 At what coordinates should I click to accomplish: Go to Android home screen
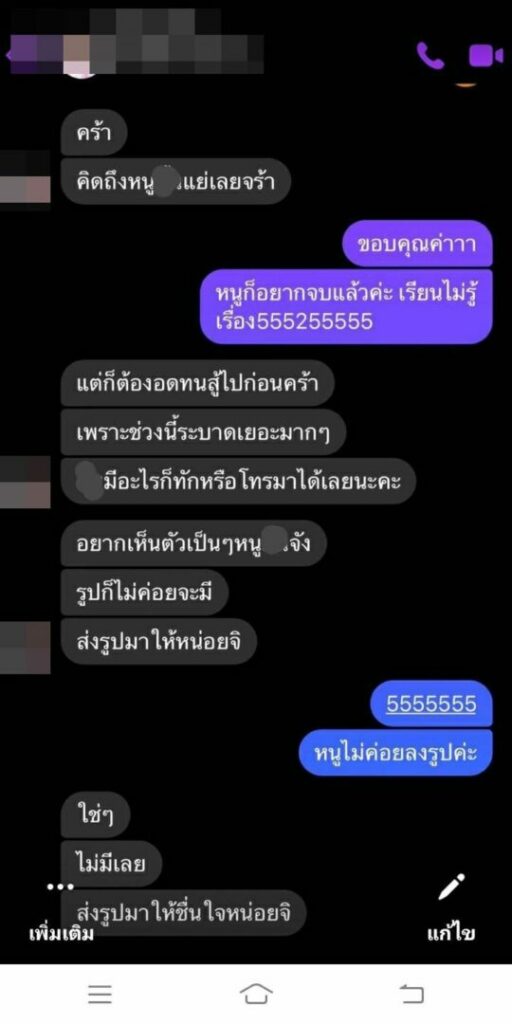[256, 994]
